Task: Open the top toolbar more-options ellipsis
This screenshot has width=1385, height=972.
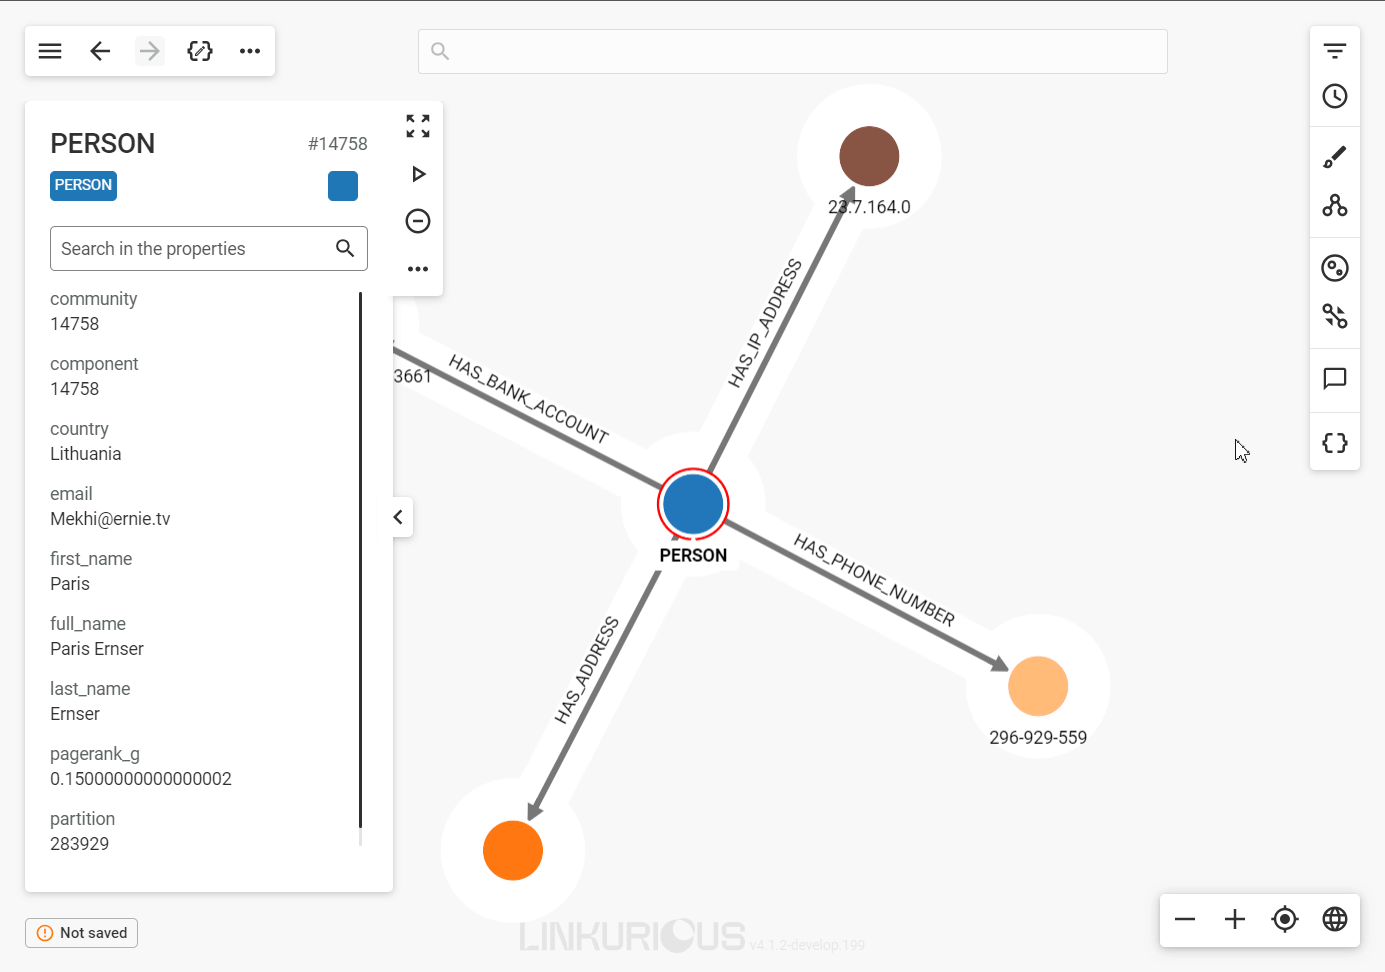Action: pyautogui.click(x=250, y=51)
